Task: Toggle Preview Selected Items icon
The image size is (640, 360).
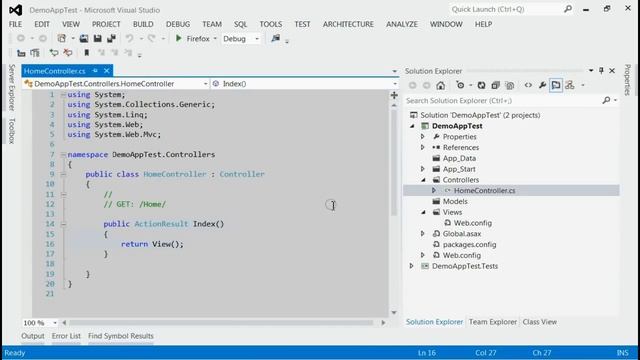Action: click(556, 85)
